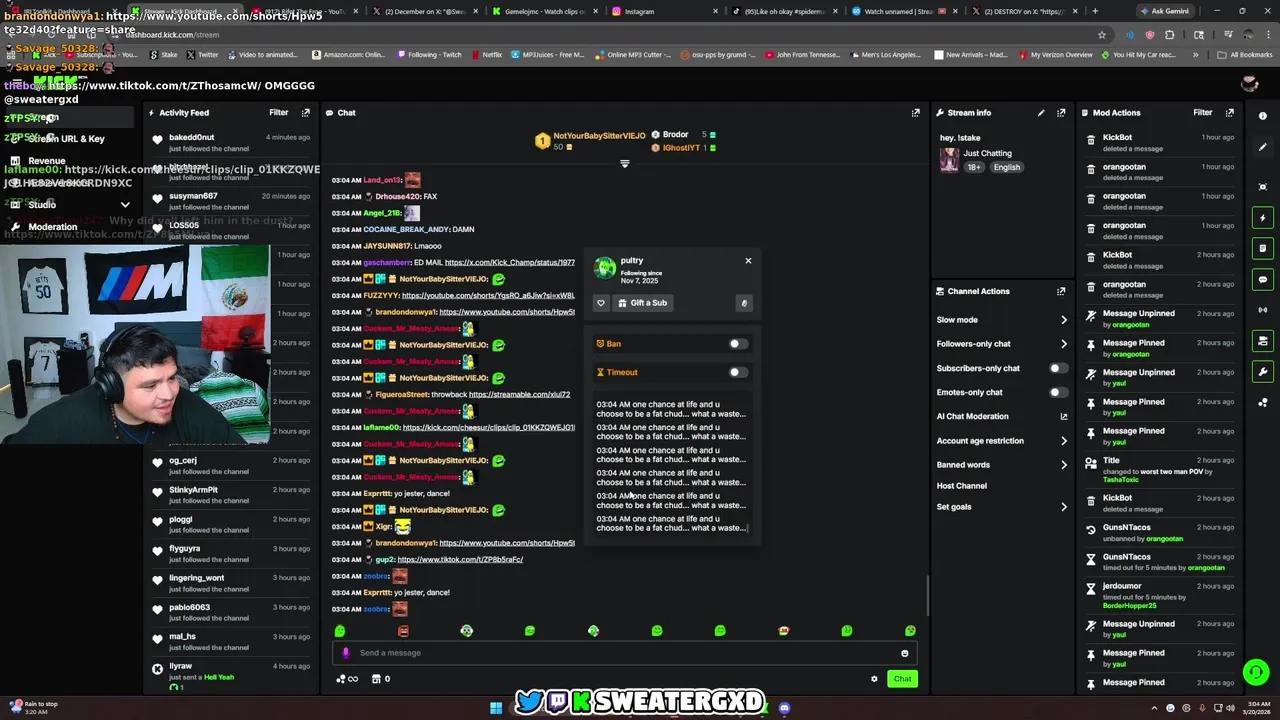This screenshot has height=720, width=1280.
Task: Open weather Rain to stop widget
Action: (33, 707)
